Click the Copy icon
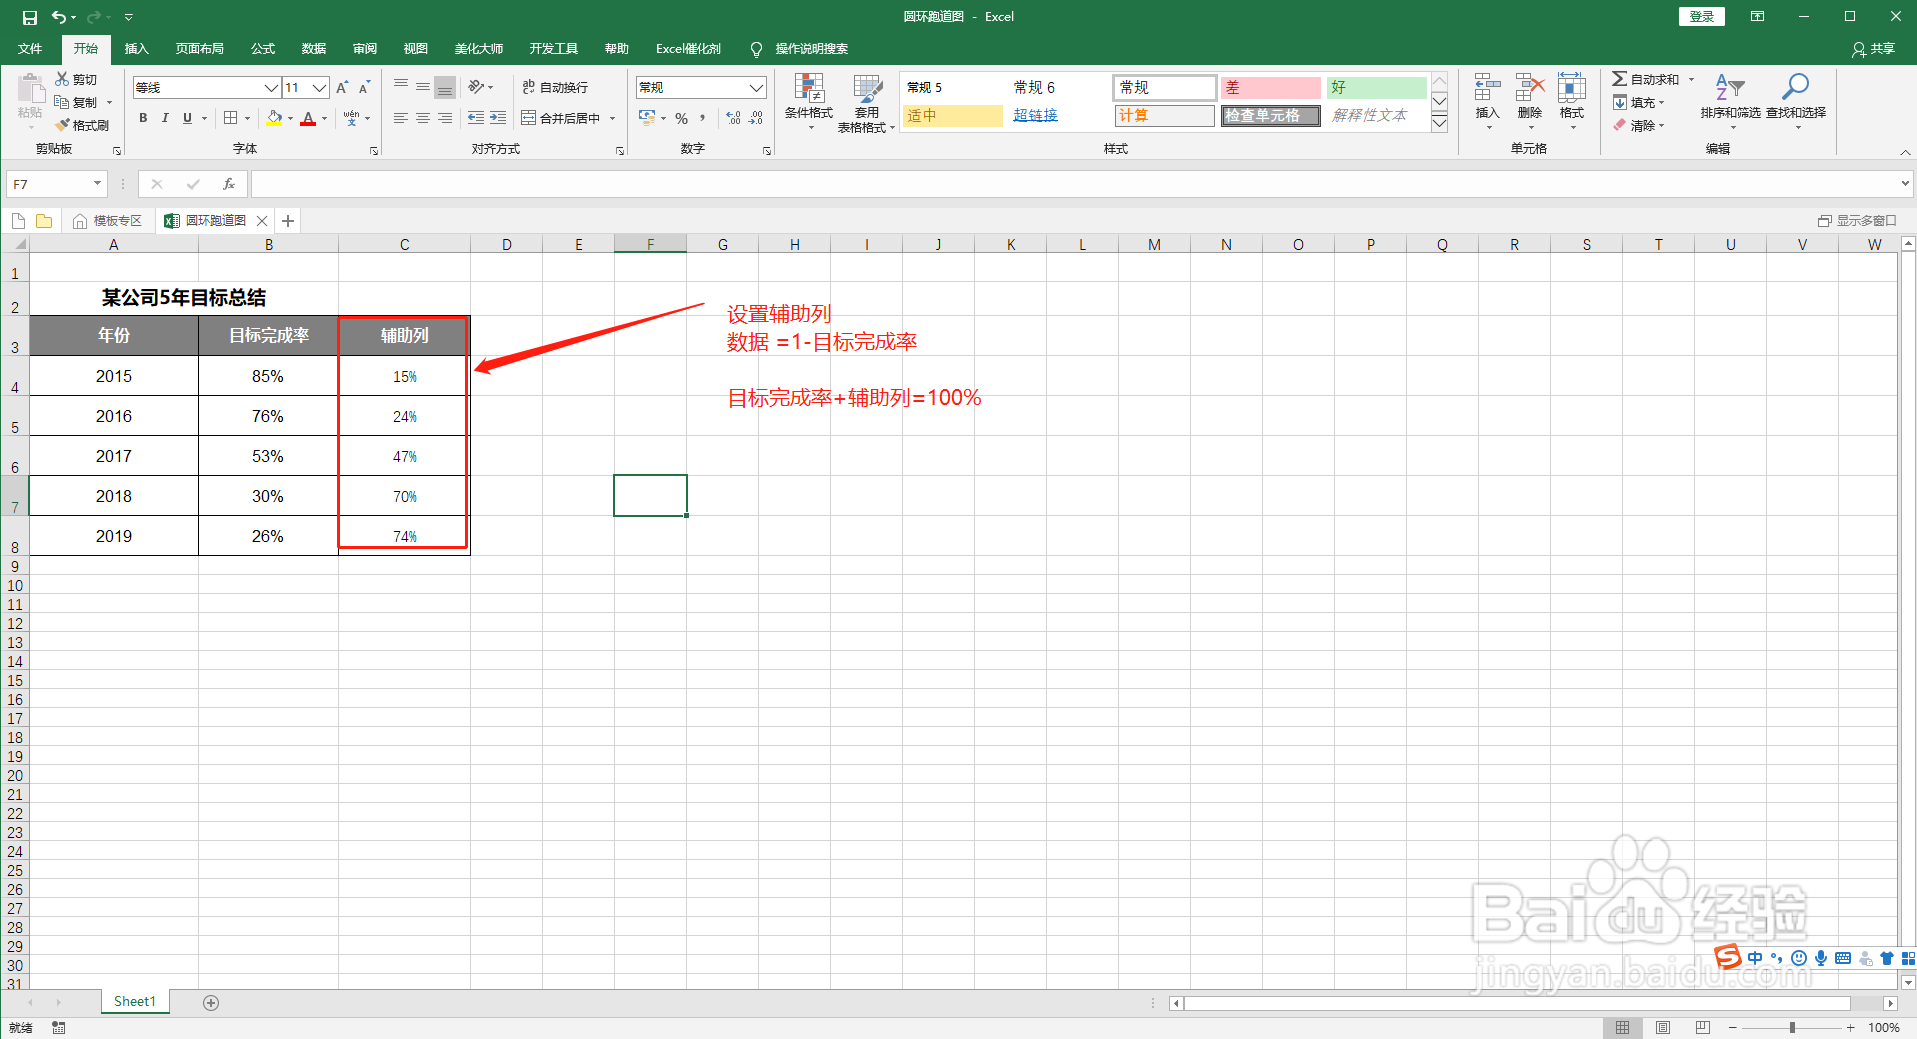 (62, 102)
